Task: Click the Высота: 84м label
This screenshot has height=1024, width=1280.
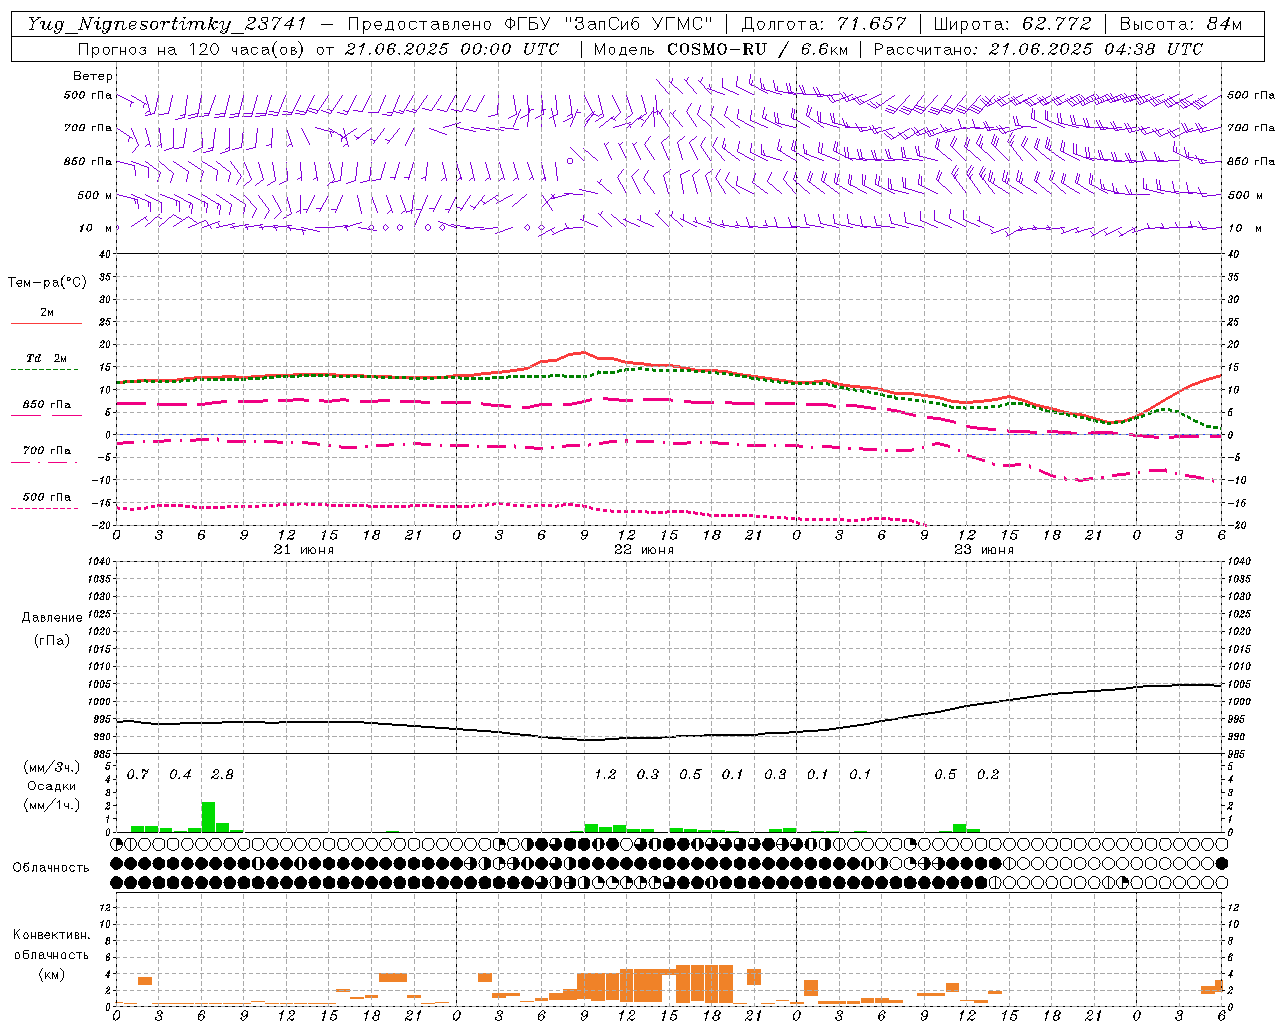Action: tap(1180, 24)
